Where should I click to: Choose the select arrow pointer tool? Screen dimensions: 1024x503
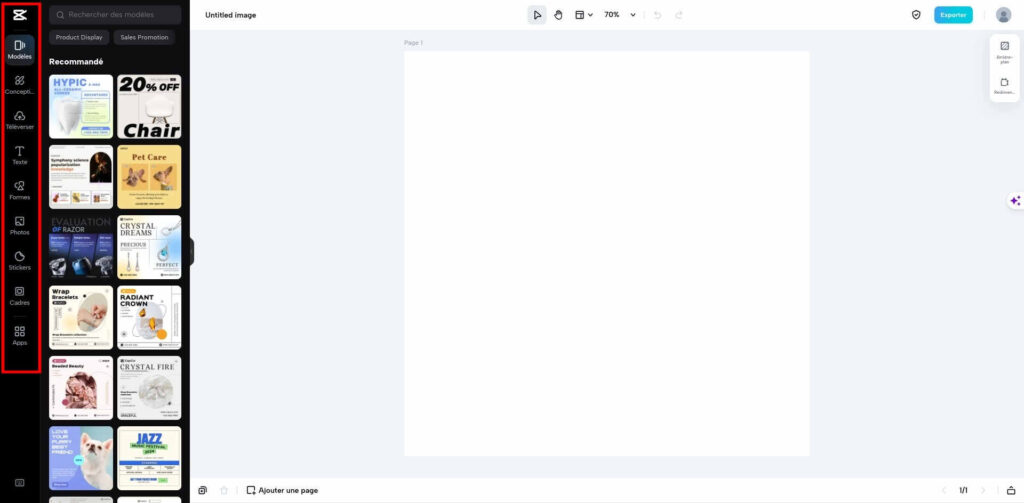click(x=537, y=15)
